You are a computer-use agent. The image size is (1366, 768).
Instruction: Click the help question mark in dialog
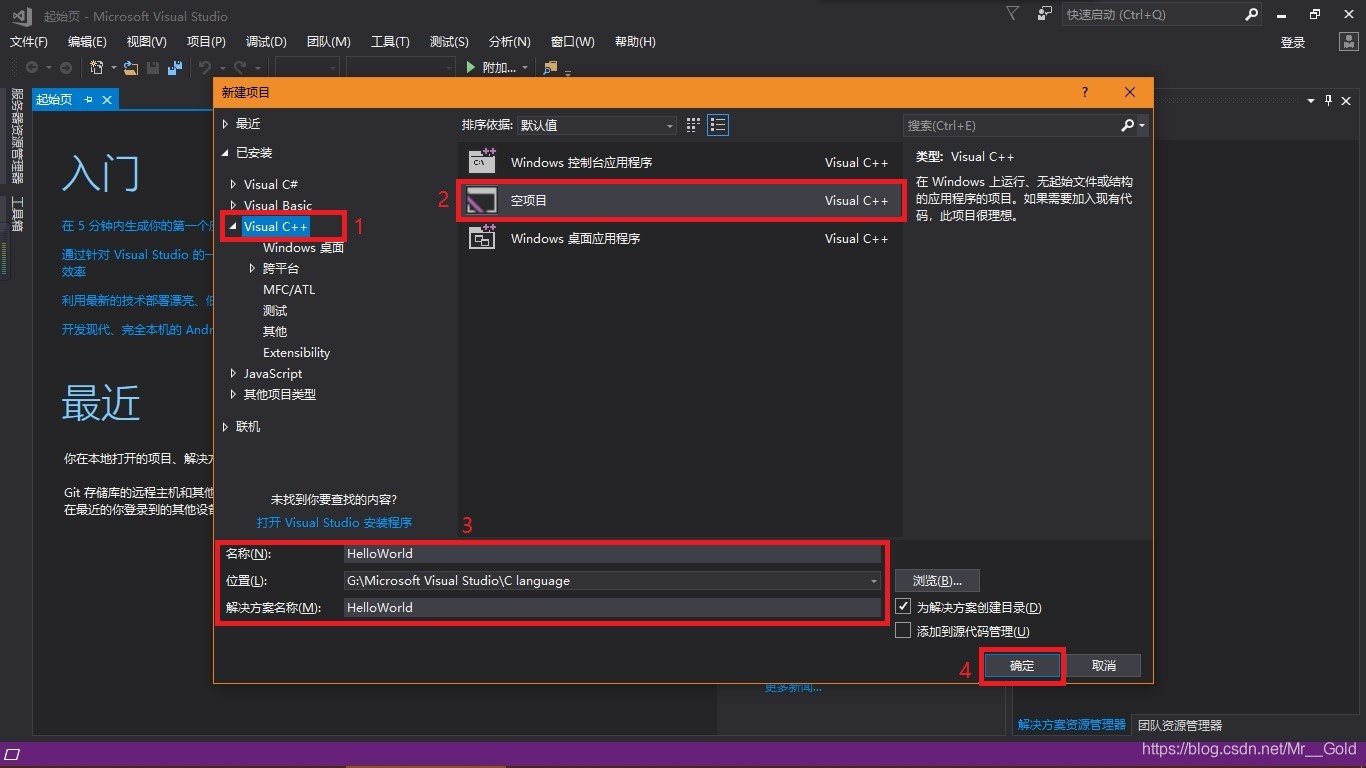point(1085,92)
